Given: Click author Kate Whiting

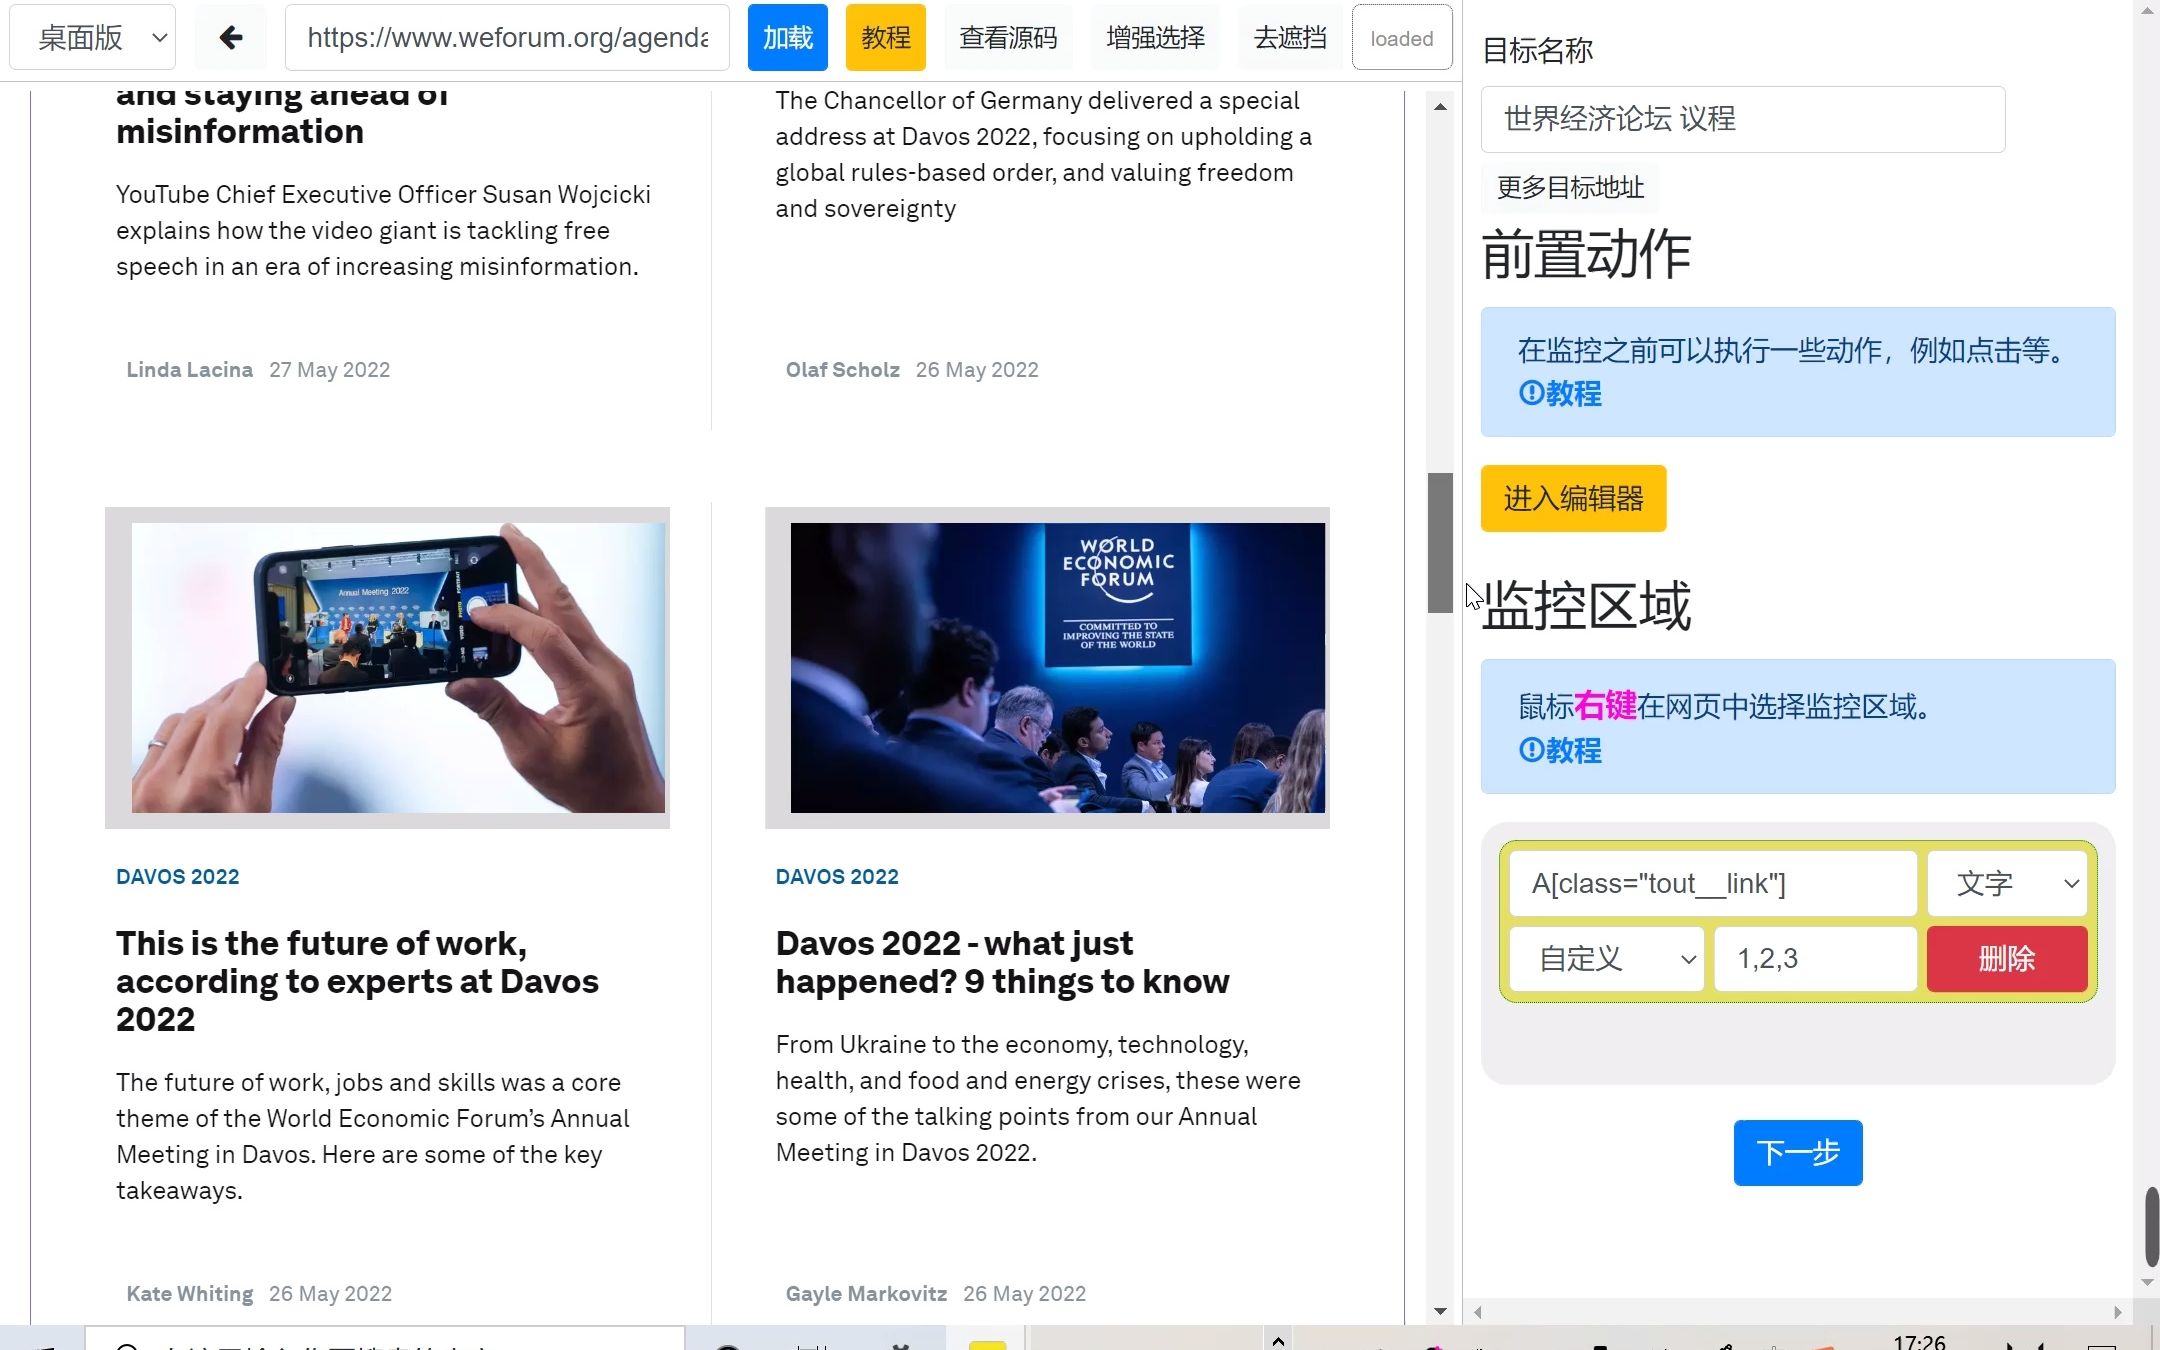Looking at the screenshot, I should (x=189, y=1294).
